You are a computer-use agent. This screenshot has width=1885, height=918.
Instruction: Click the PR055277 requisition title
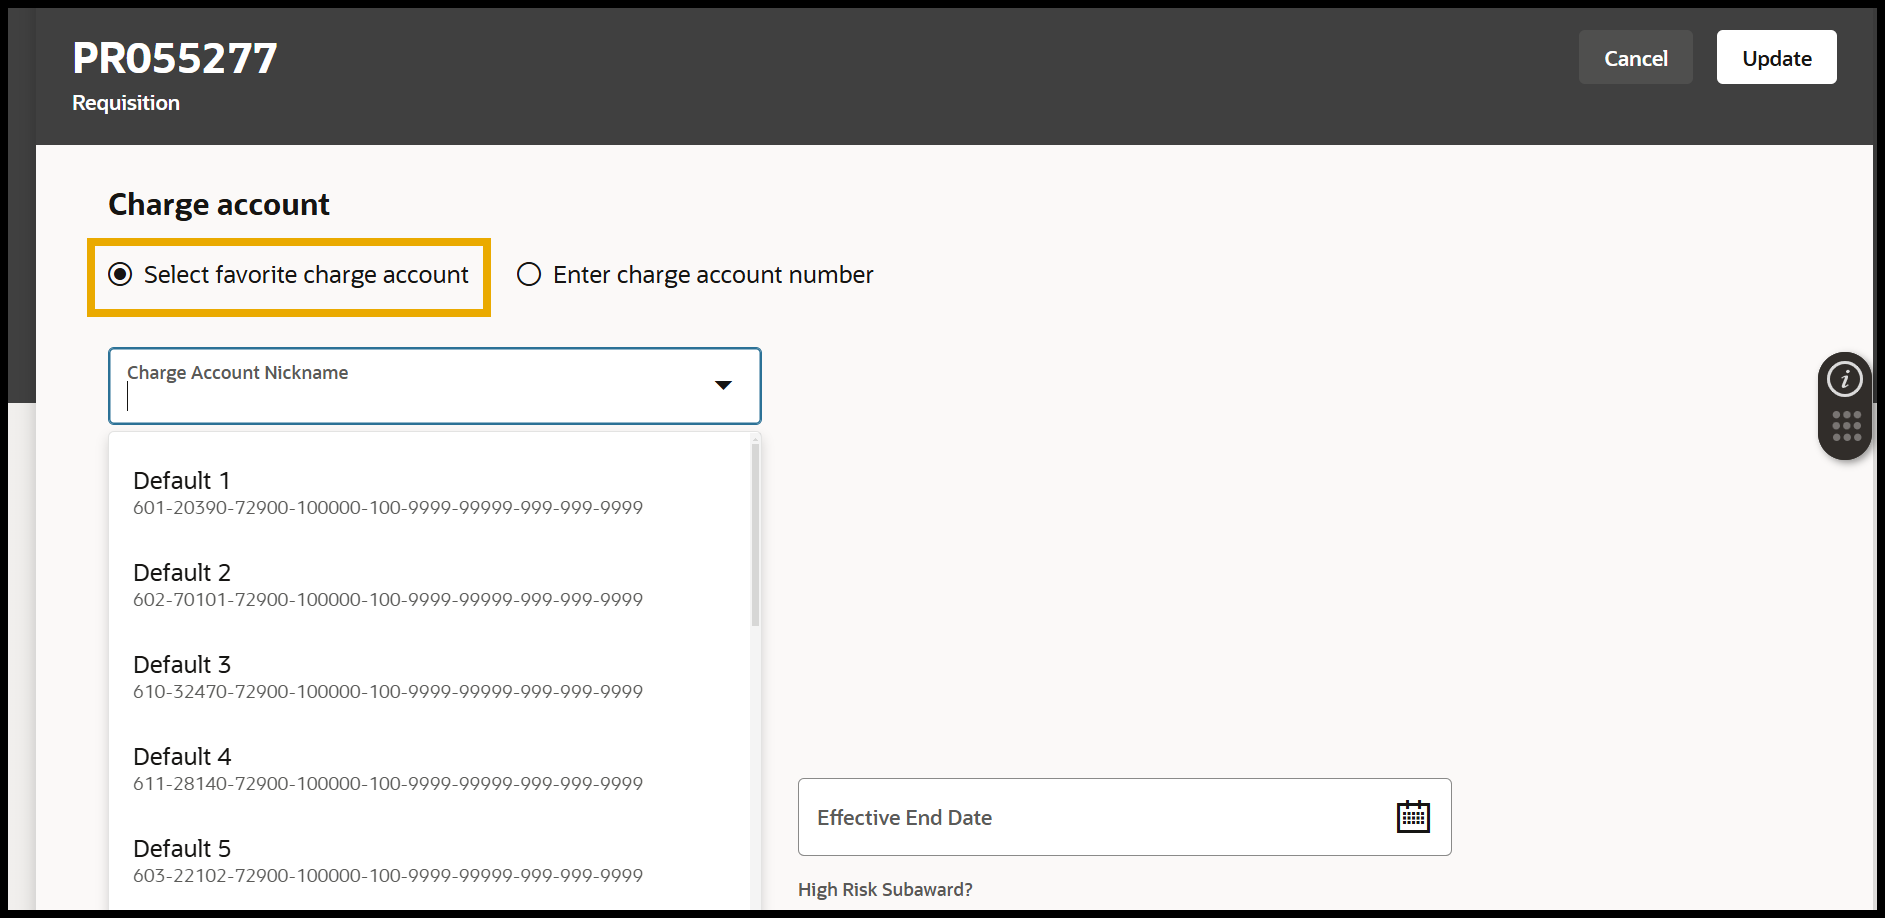point(175,58)
